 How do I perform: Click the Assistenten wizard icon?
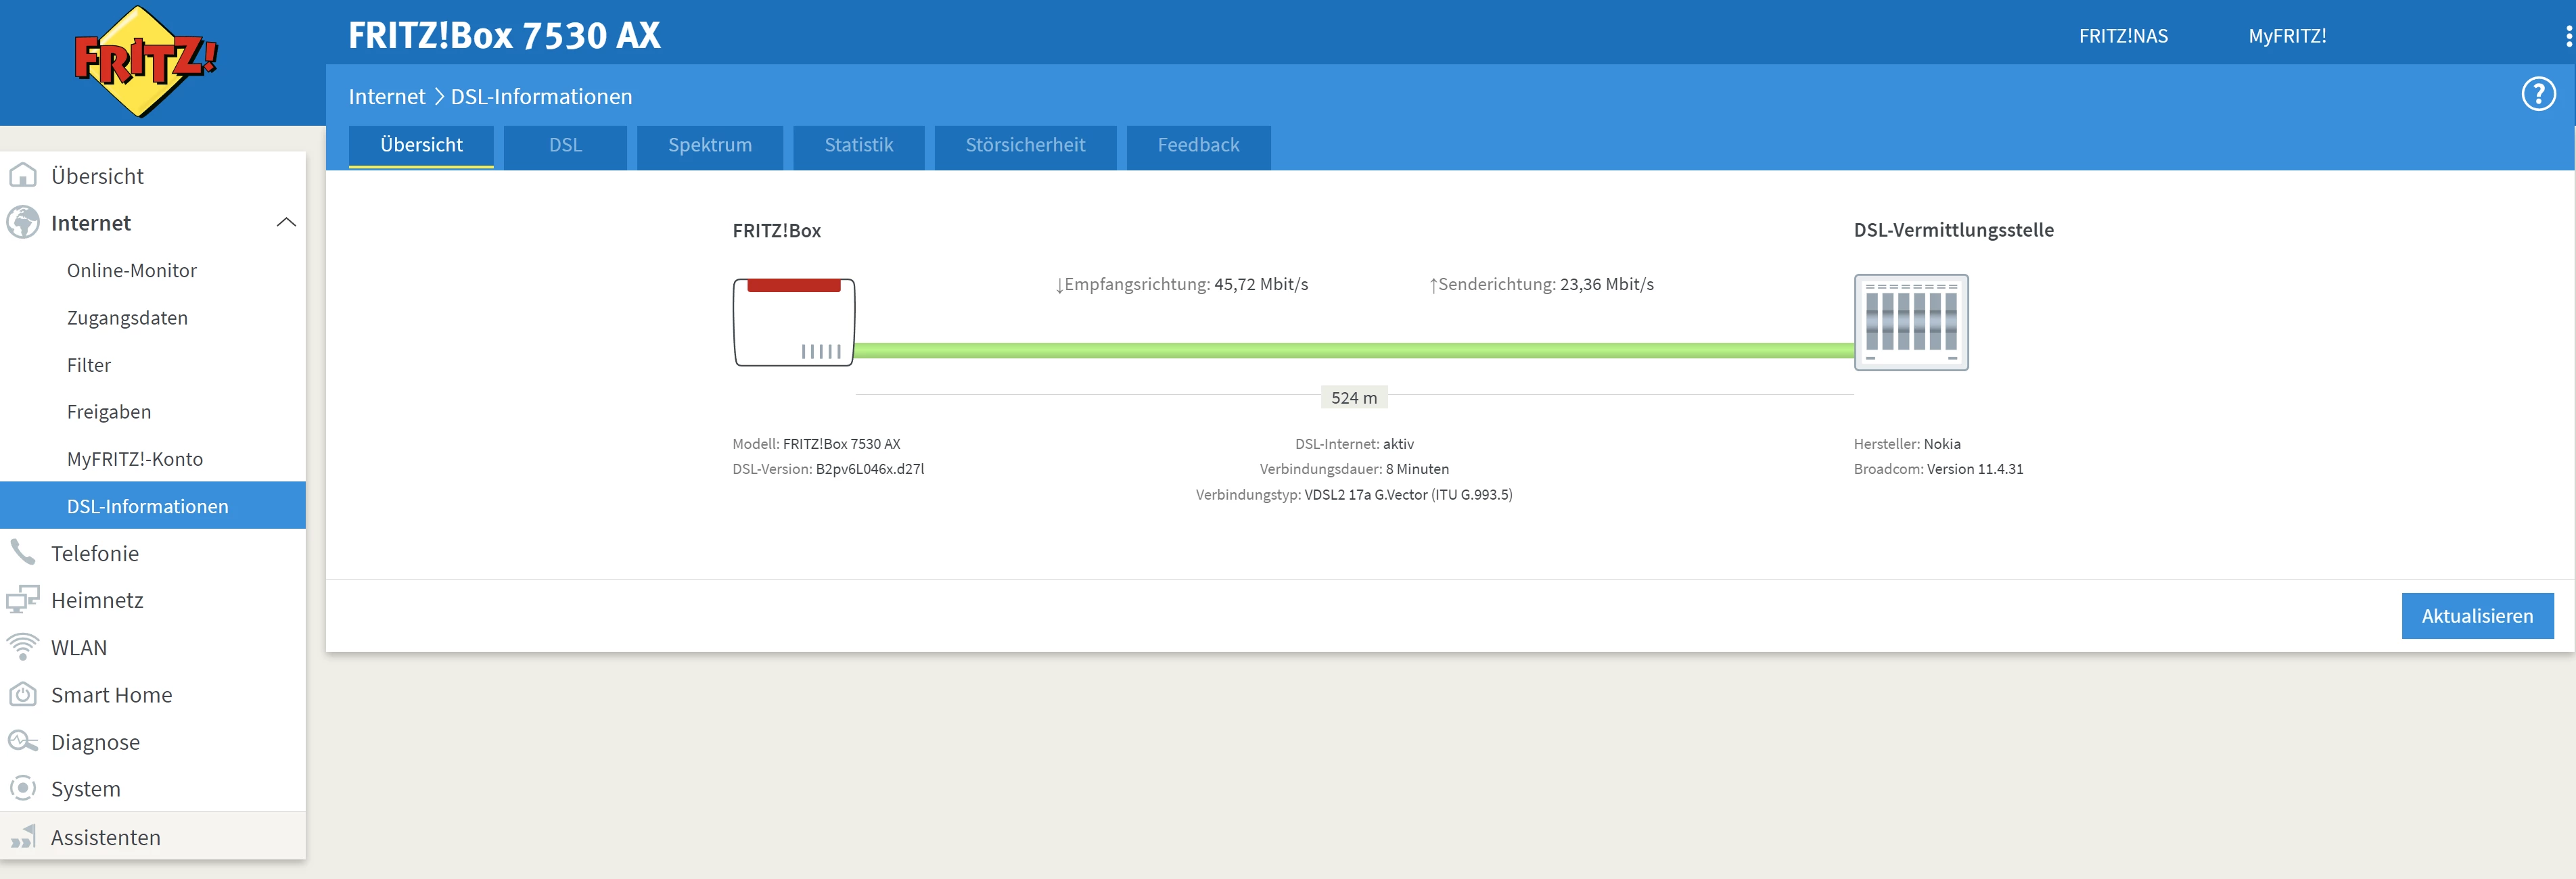pyautogui.click(x=22, y=836)
